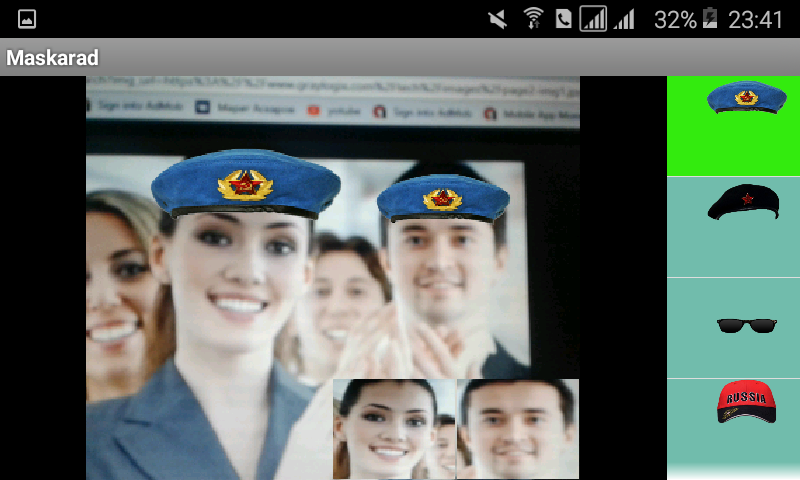Image resolution: width=800 pixels, height=480 pixels.
Task: Choose the black beret with red star
Action: [743, 202]
